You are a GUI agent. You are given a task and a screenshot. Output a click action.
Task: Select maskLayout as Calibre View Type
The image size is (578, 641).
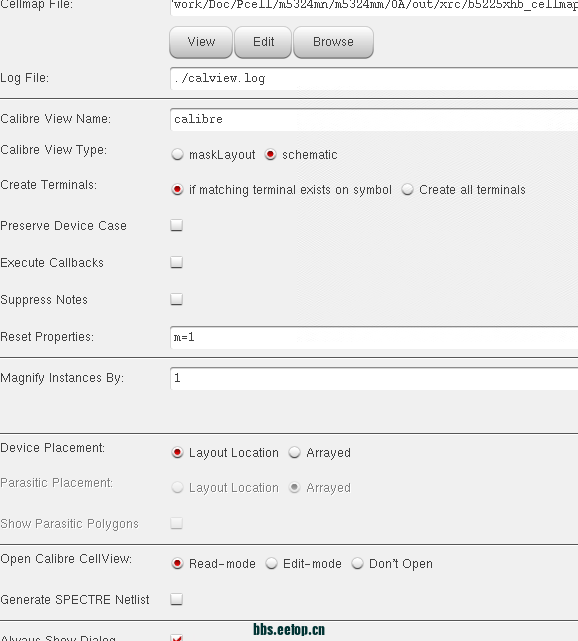[177, 155]
